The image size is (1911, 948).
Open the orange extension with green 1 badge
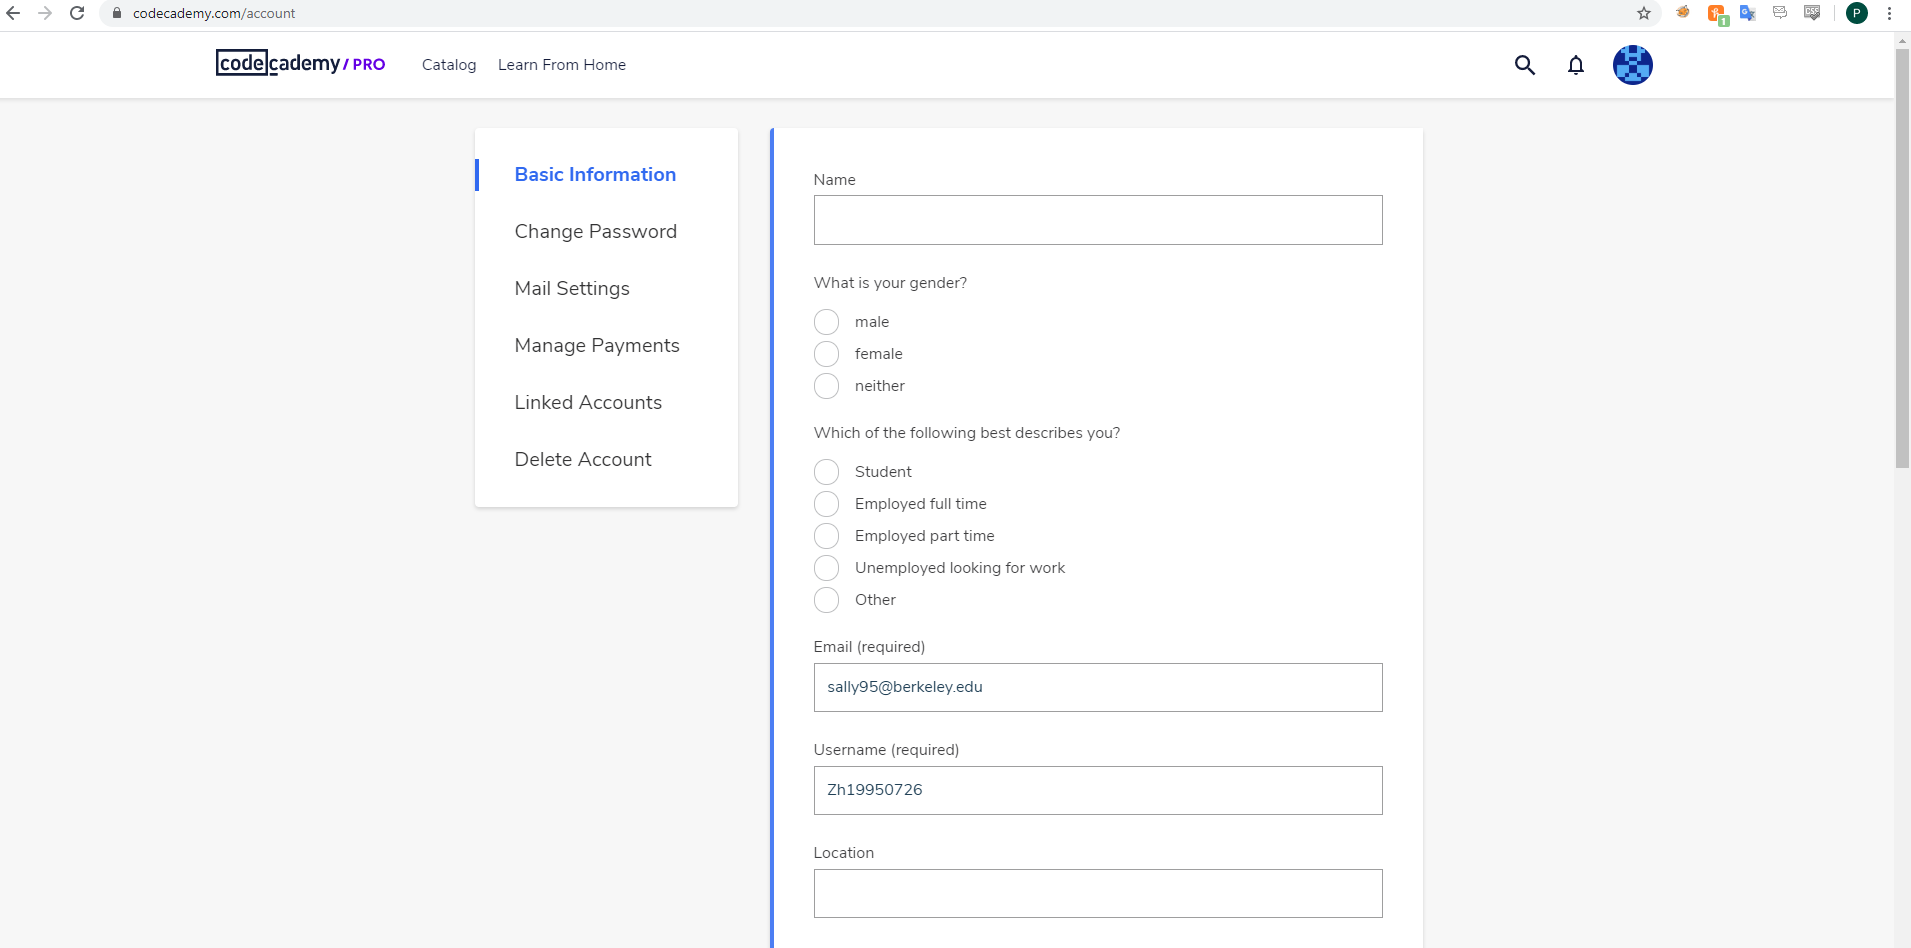[1718, 14]
